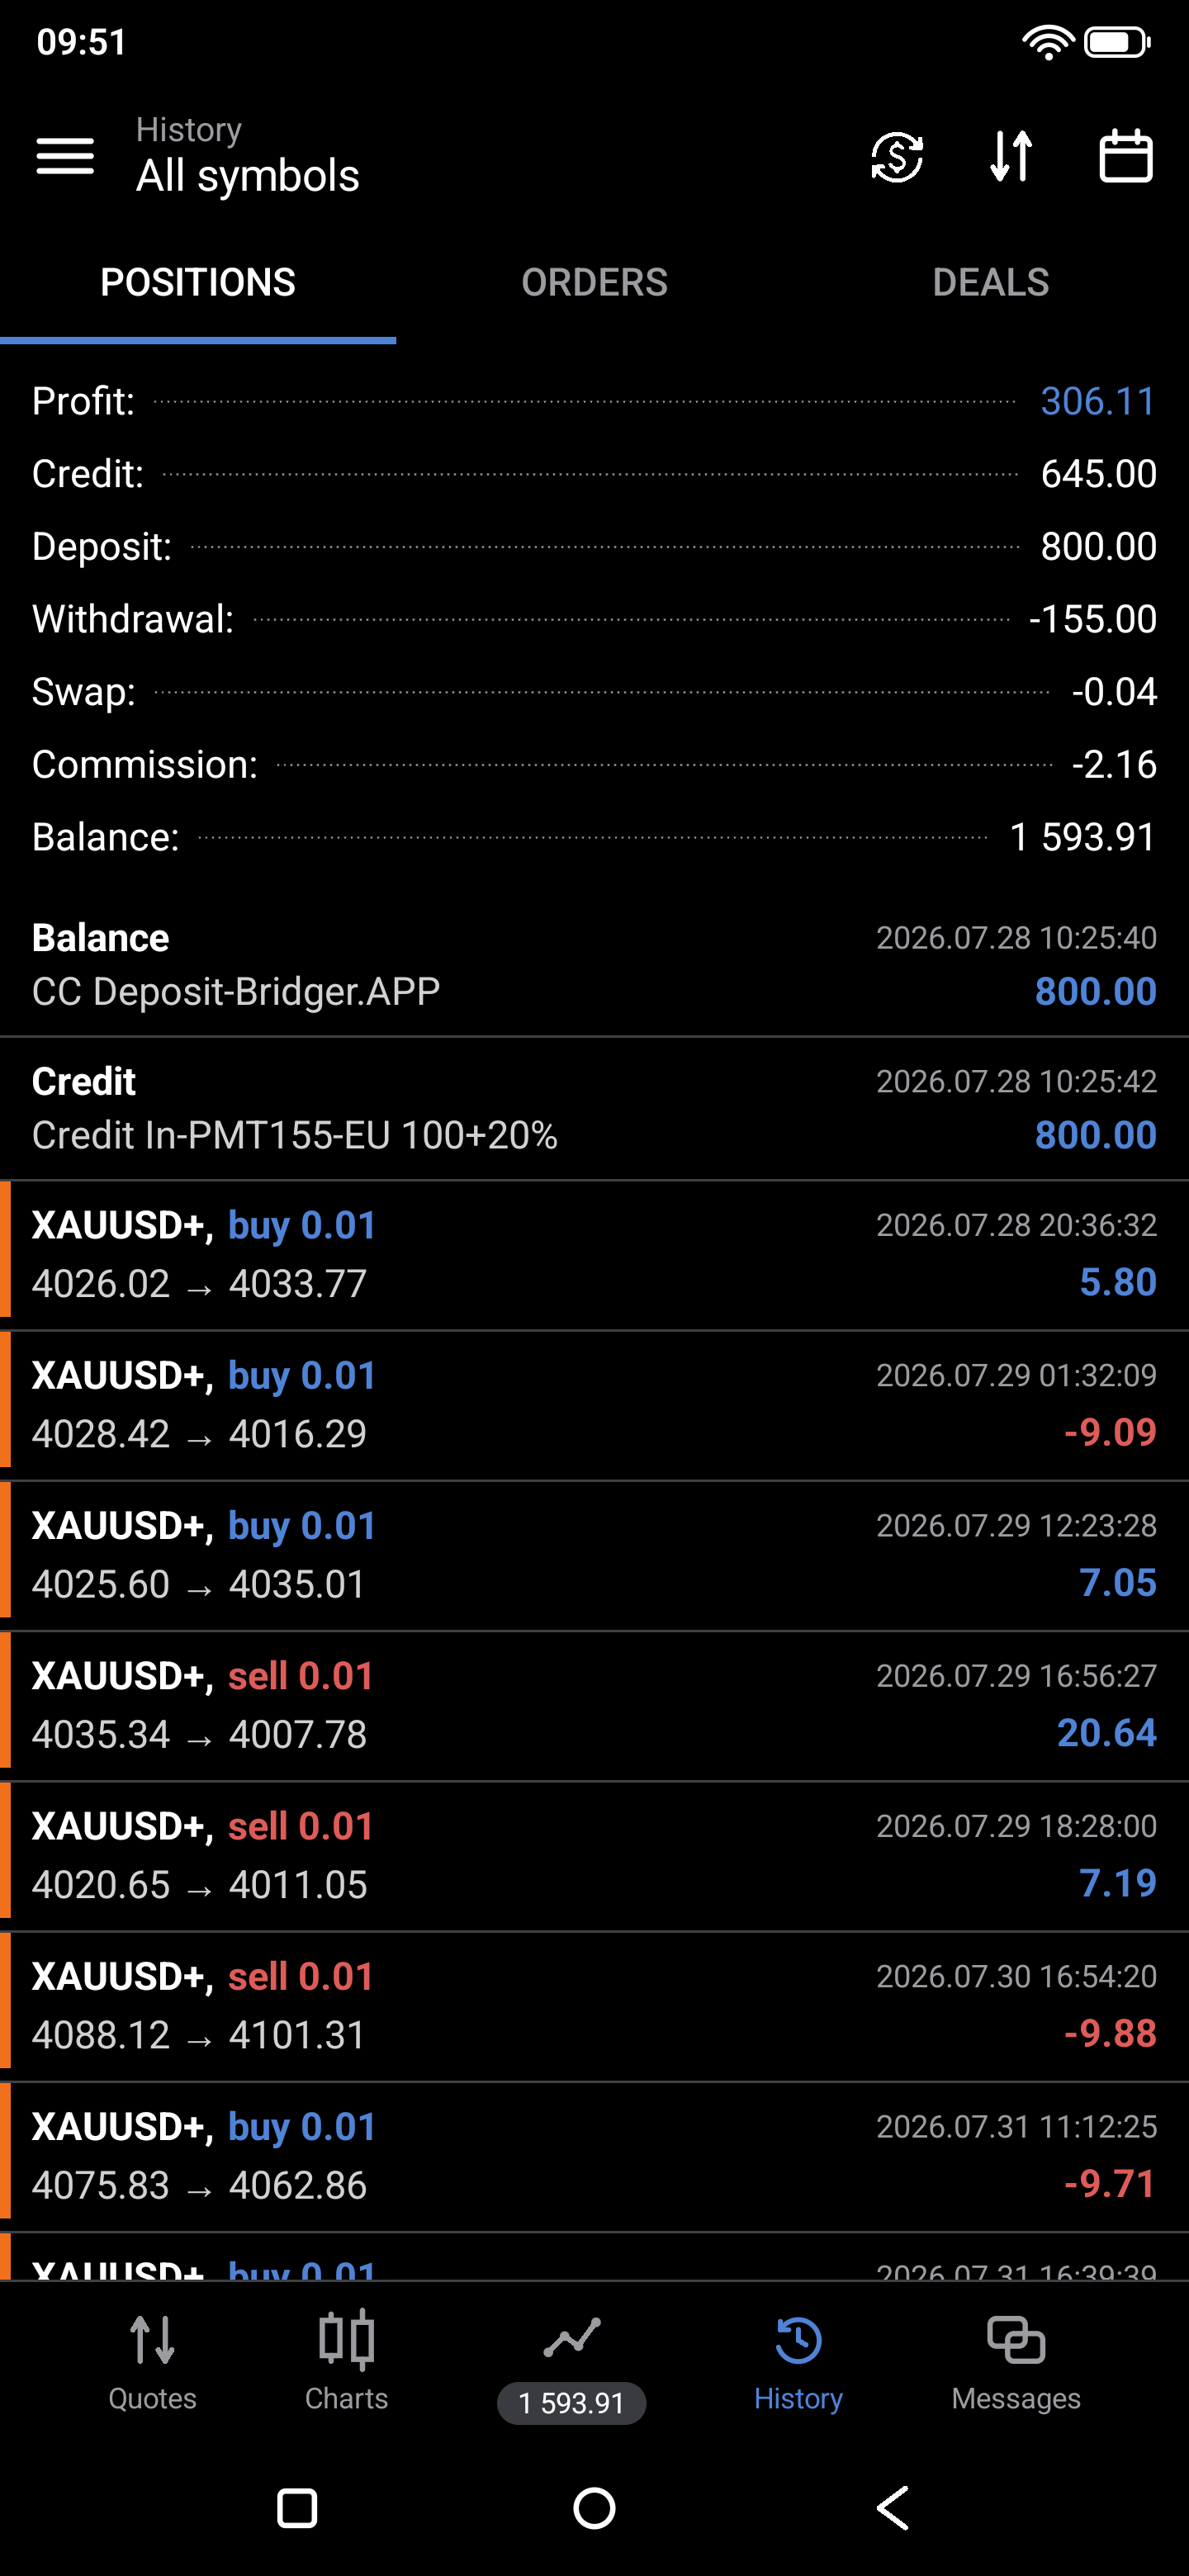Select History in bottom navigation
Viewport: 1189px width, 2576px height.
(798, 2363)
